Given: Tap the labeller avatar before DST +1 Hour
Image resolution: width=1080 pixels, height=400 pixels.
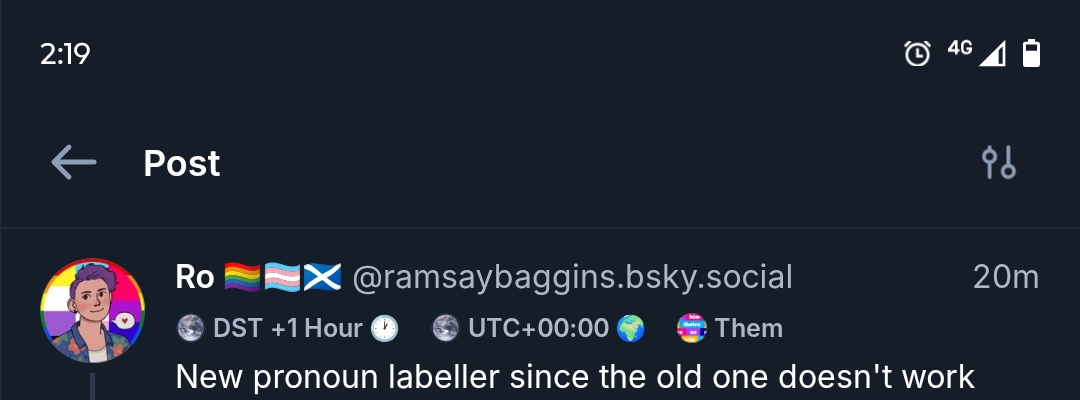Looking at the screenshot, I should pyautogui.click(x=190, y=328).
